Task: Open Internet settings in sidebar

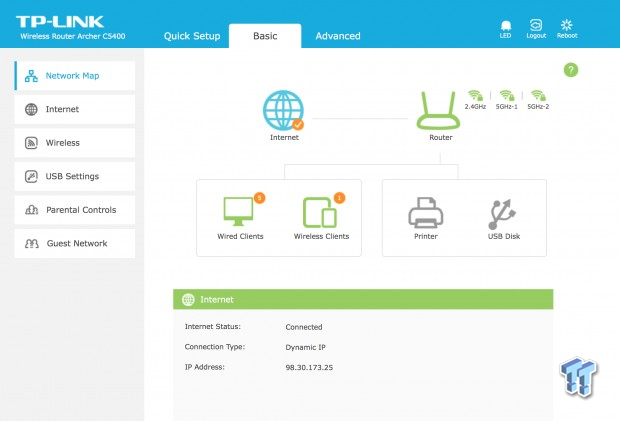Action: pos(75,109)
